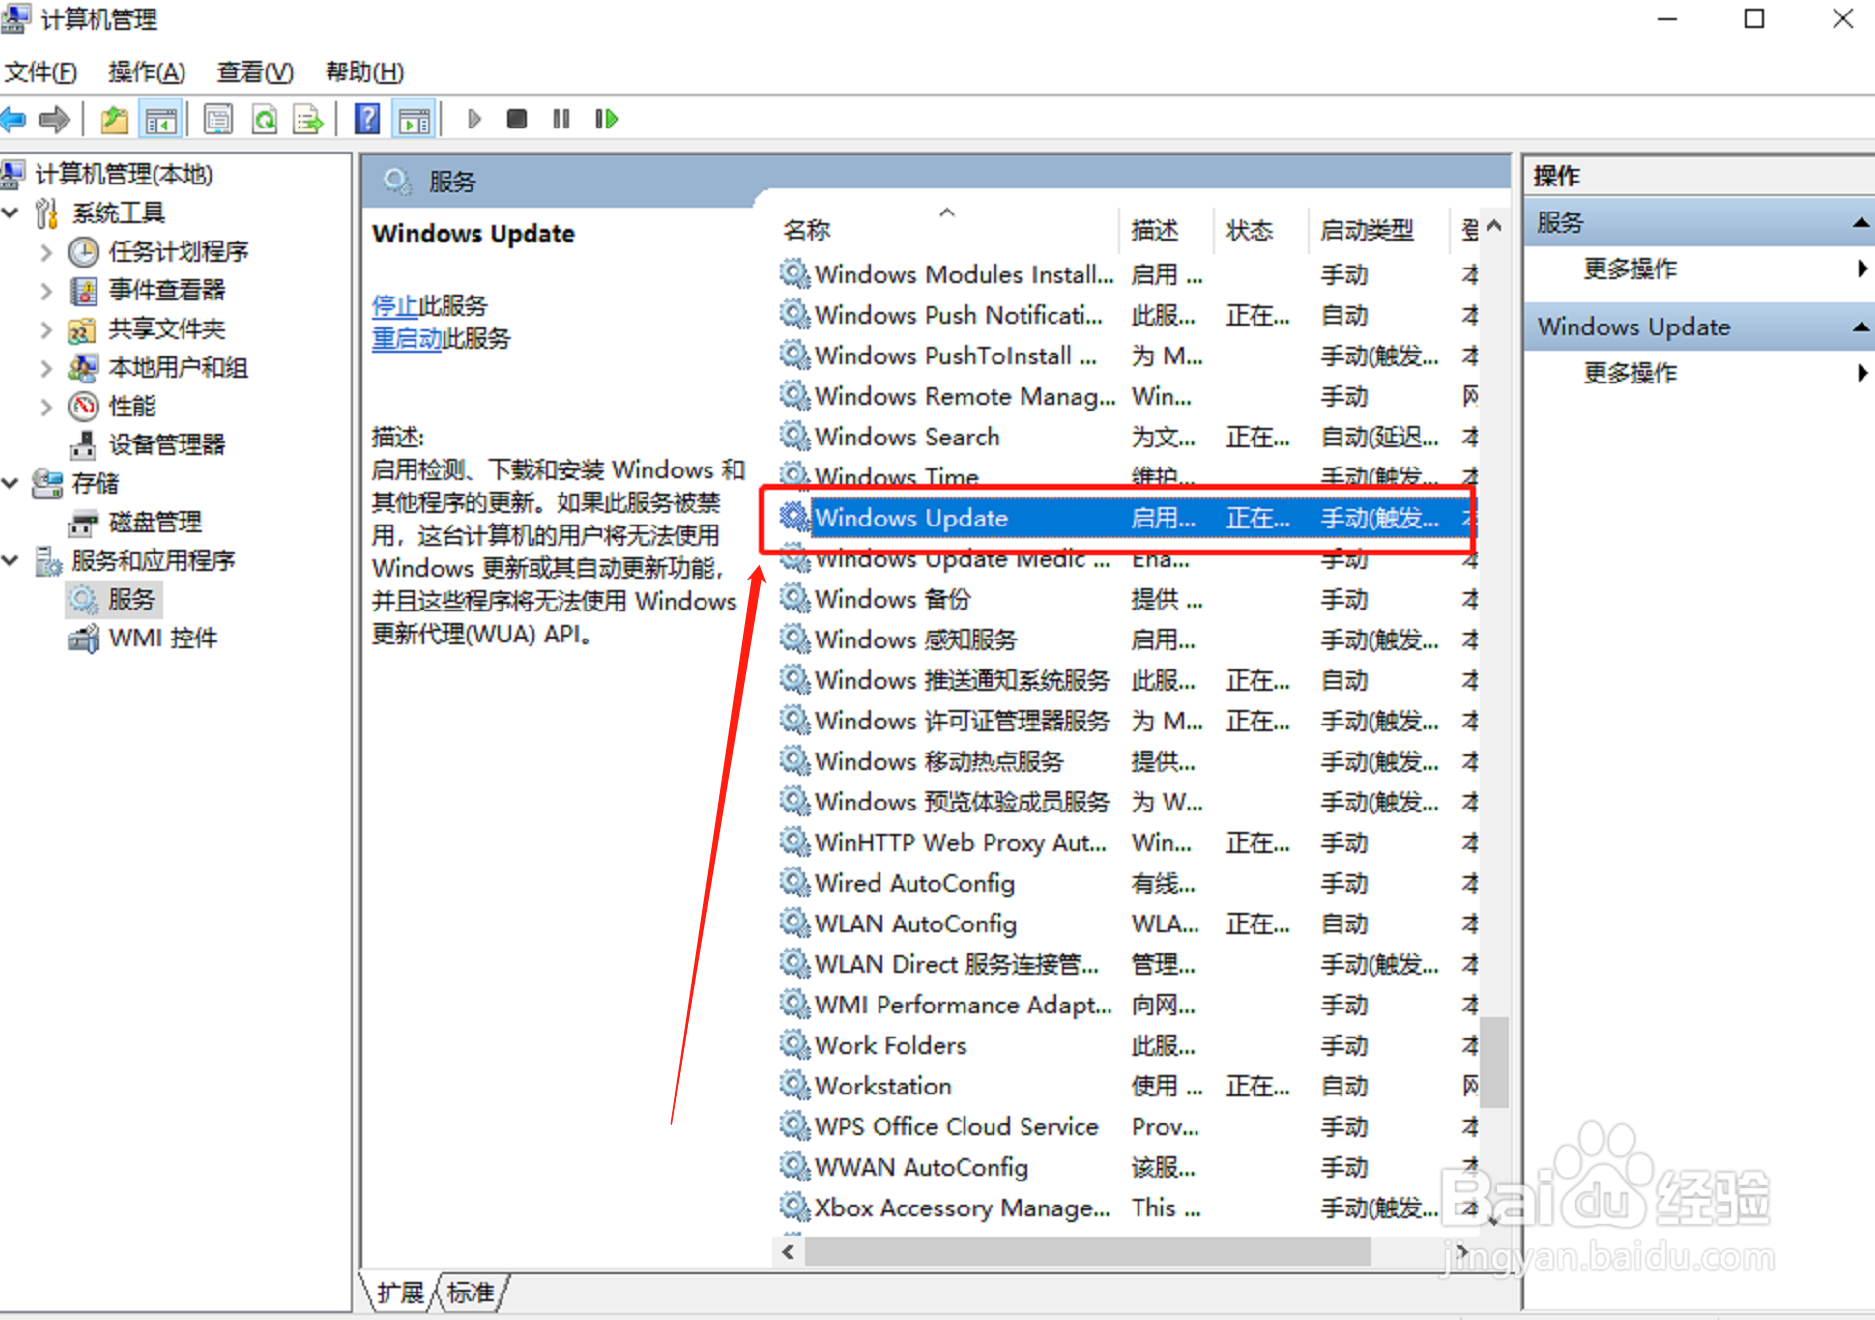Image resolution: width=1875 pixels, height=1320 pixels.
Task: Expand the 共享文件夹 node arrow
Action: (x=46, y=329)
